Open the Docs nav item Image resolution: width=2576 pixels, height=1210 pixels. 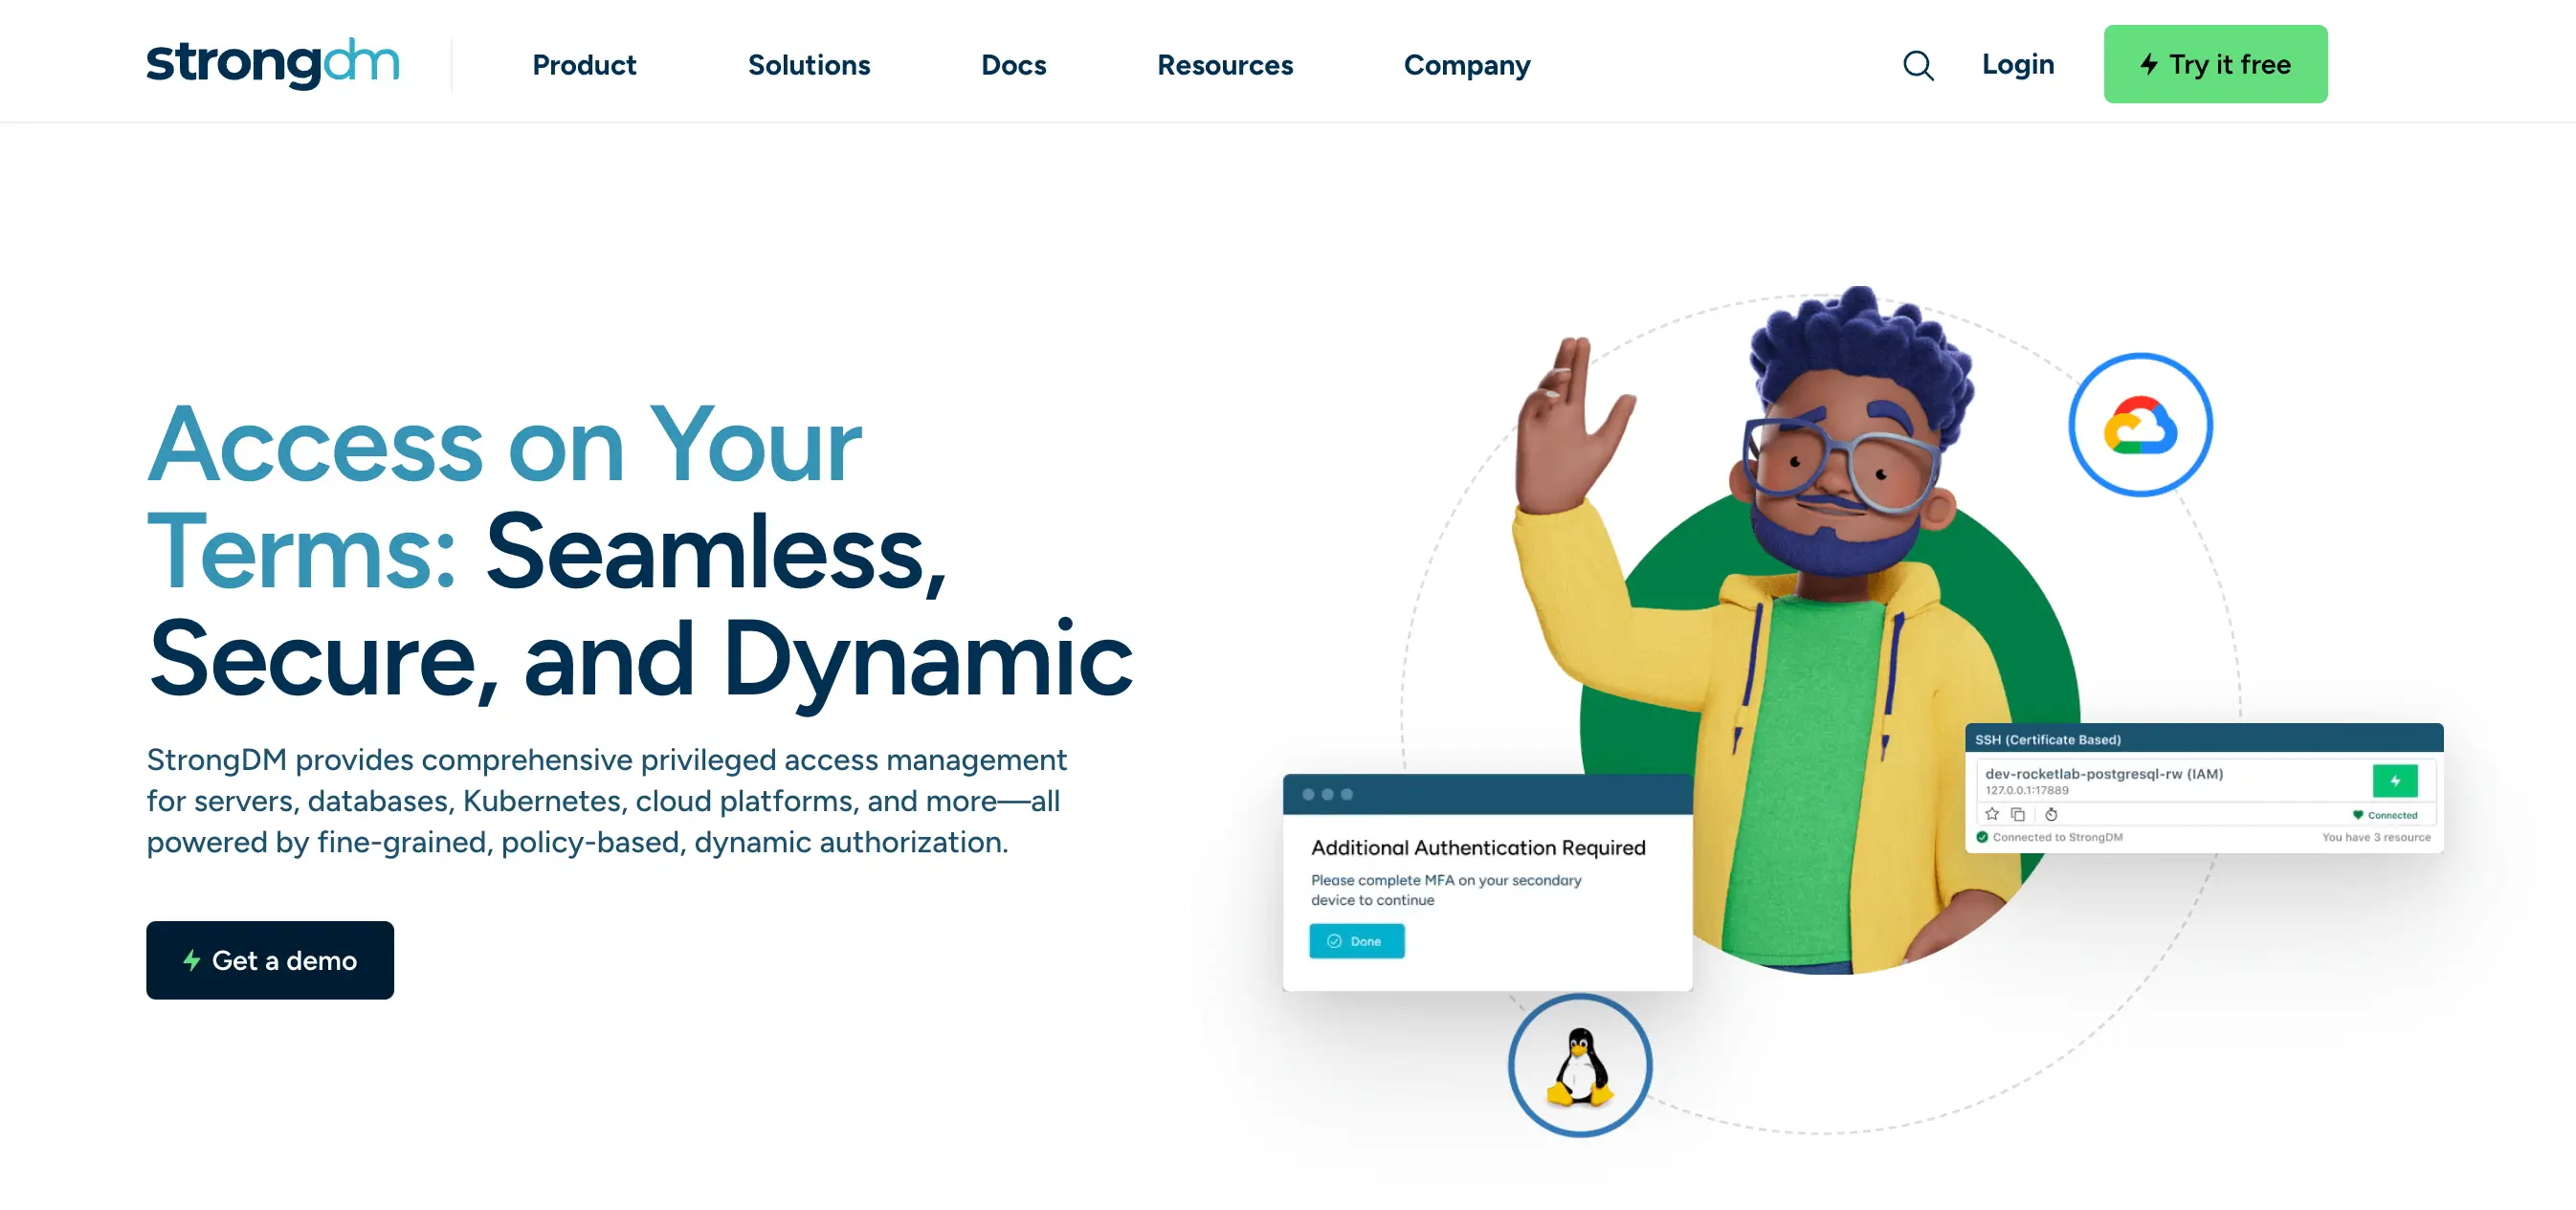point(1013,65)
